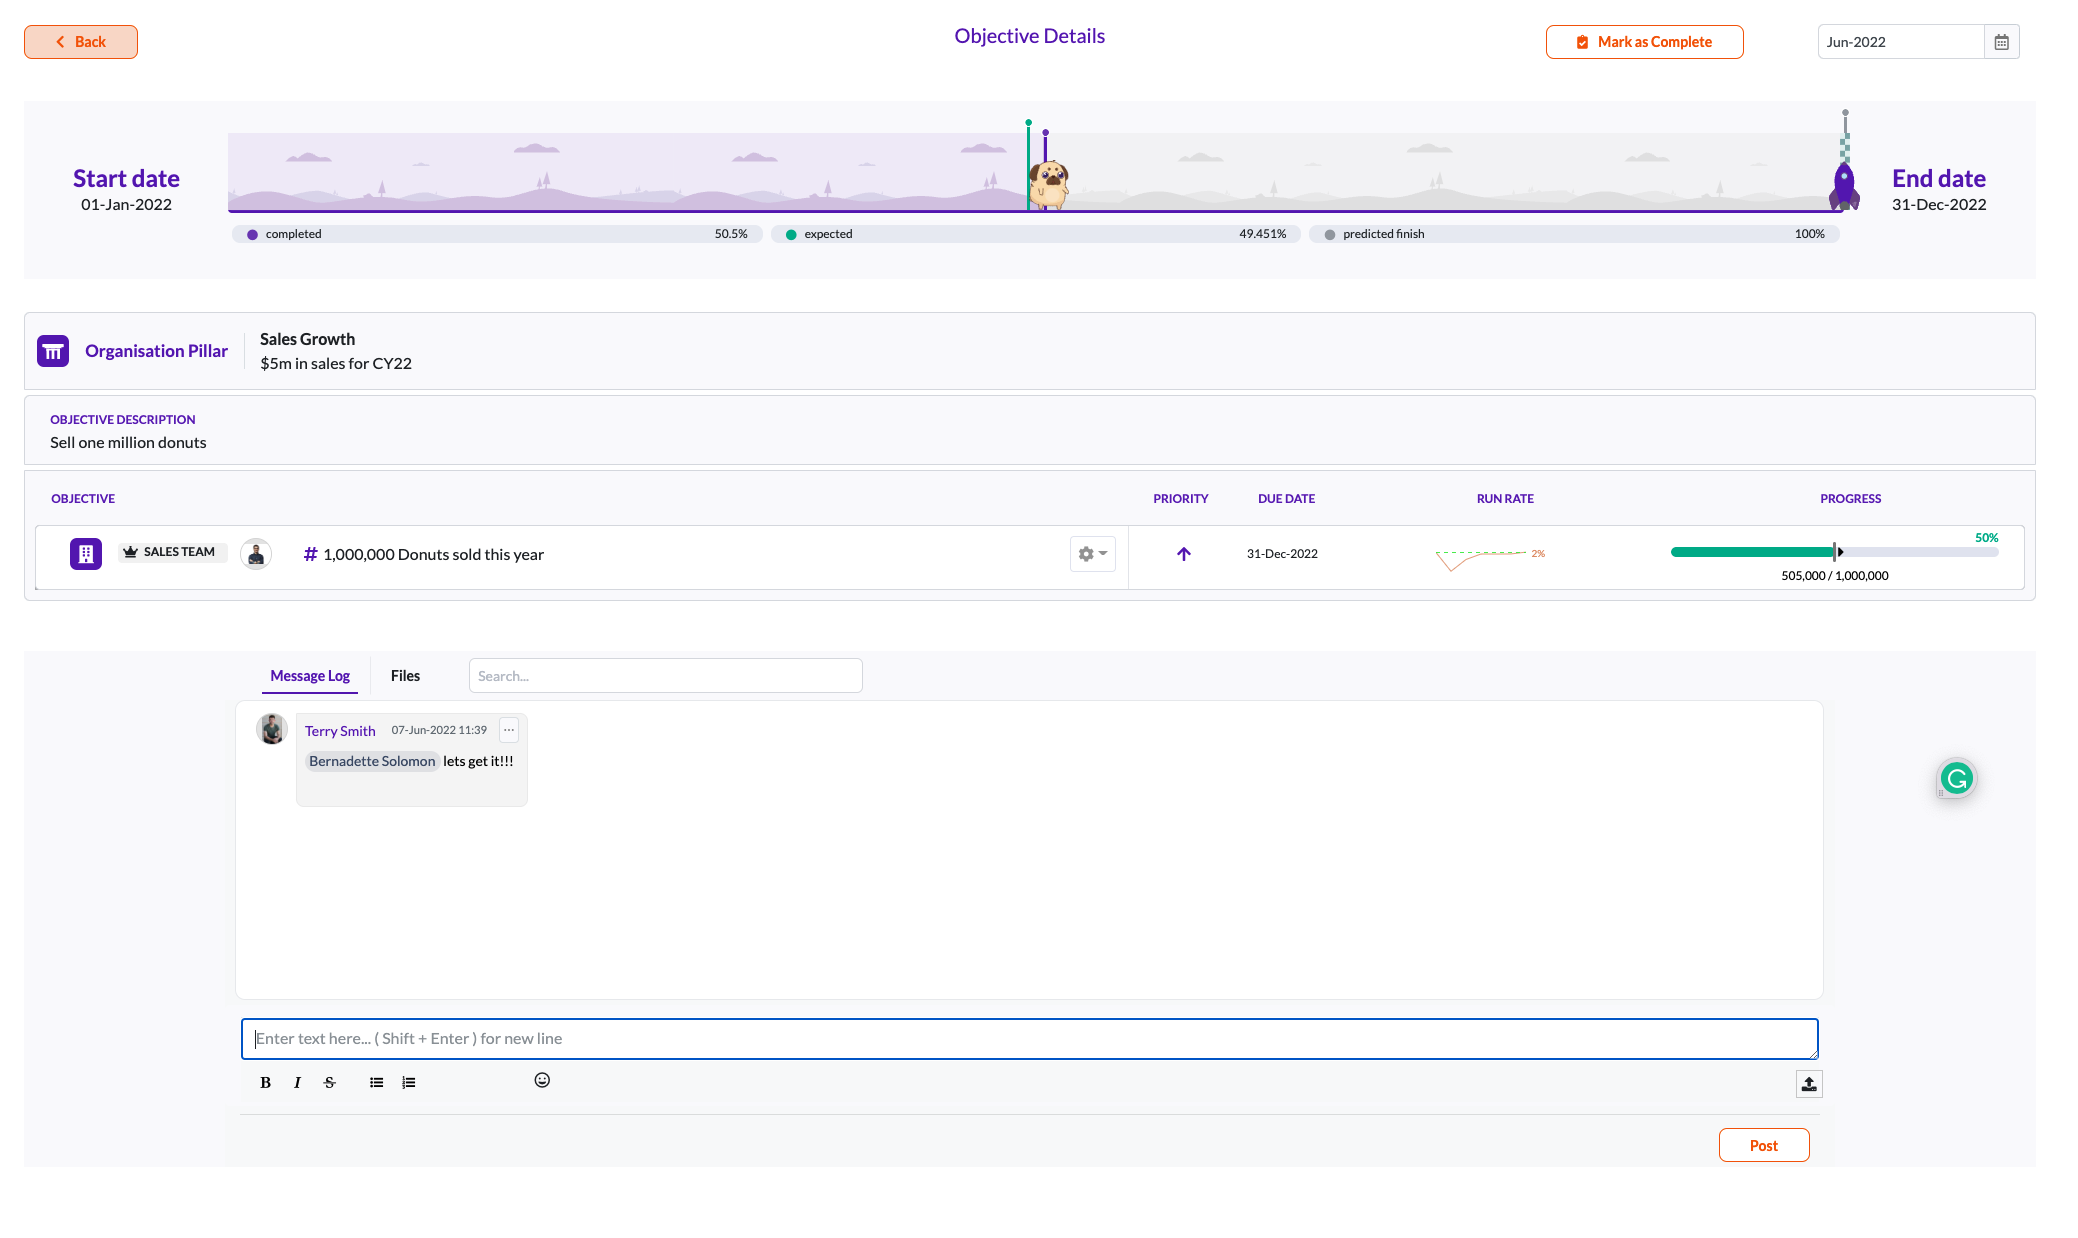Open 1,000,000 Donuts sold this year objective
The width and height of the screenshot is (2078, 1238).
[433, 554]
